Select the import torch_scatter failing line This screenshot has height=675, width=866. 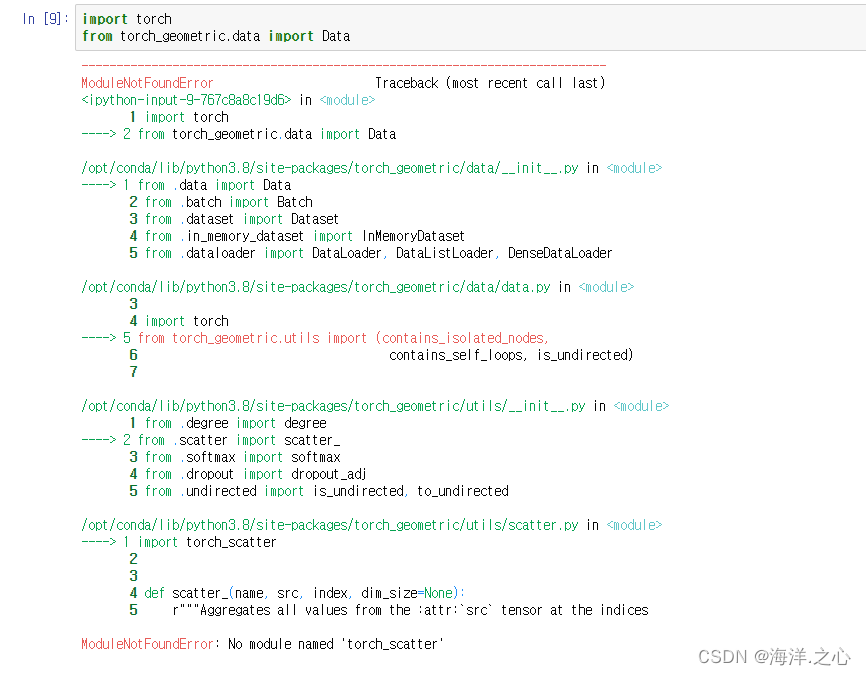pos(204,542)
